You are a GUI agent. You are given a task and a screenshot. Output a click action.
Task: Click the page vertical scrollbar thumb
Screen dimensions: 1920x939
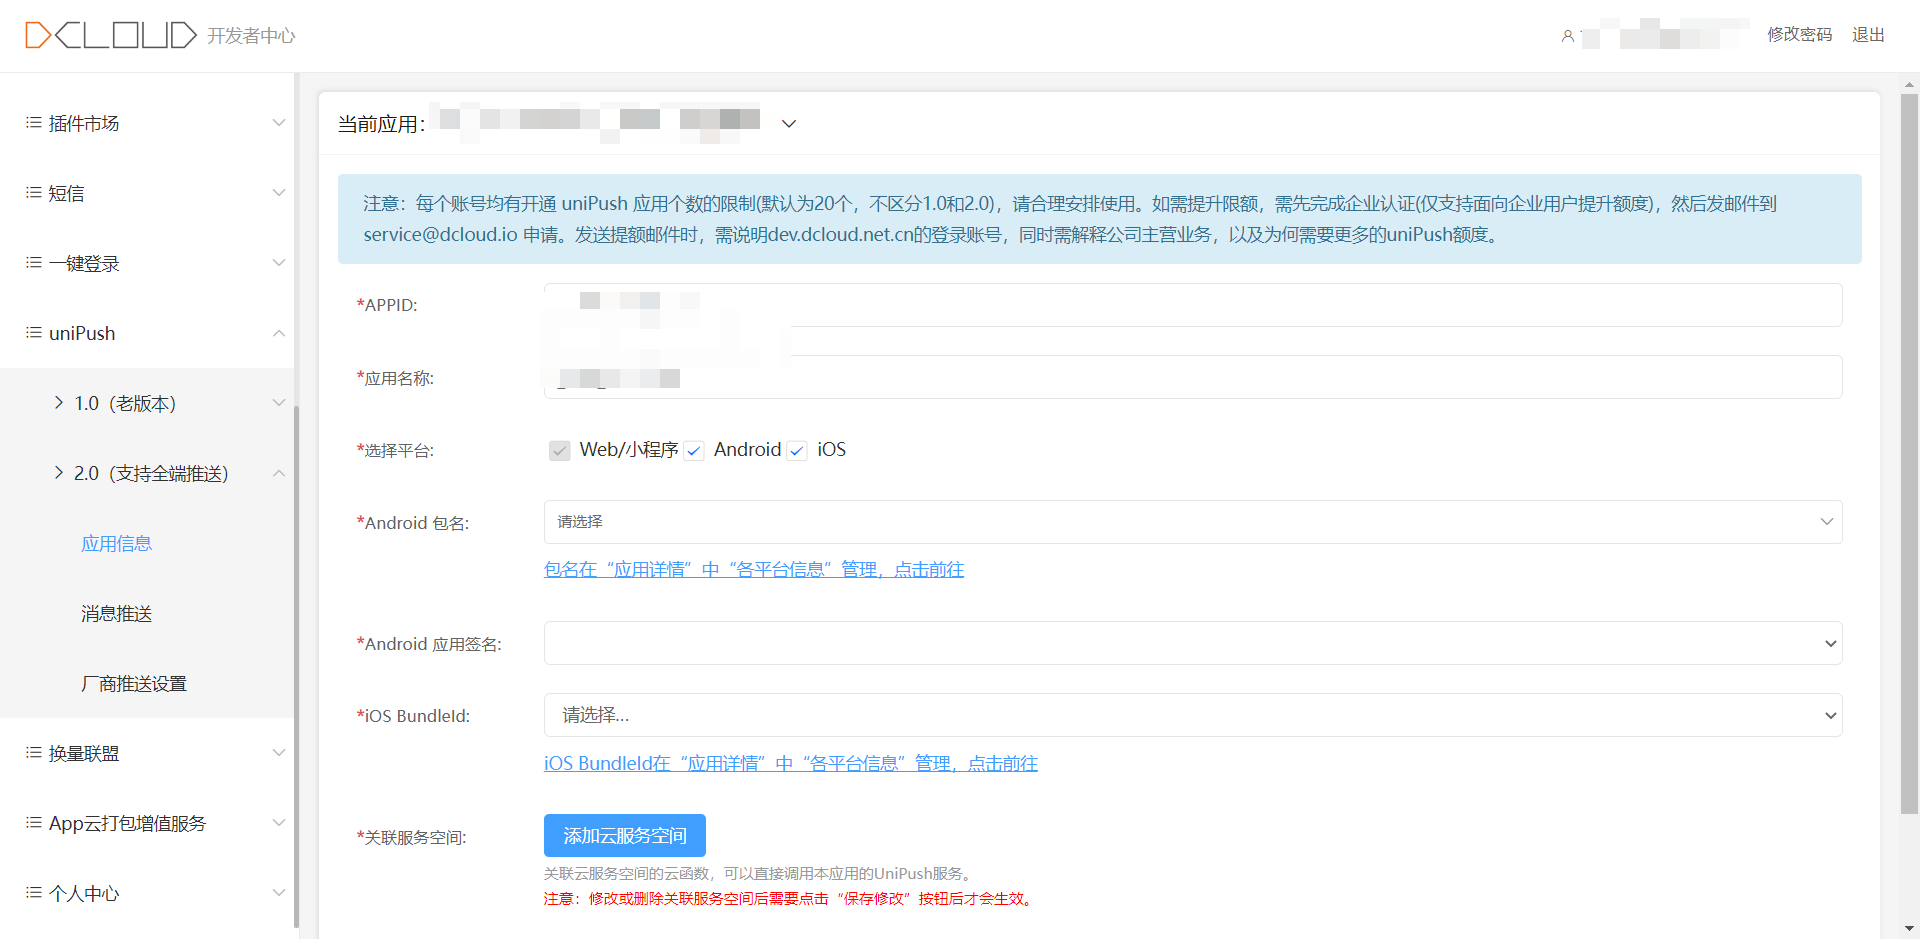(1909, 454)
